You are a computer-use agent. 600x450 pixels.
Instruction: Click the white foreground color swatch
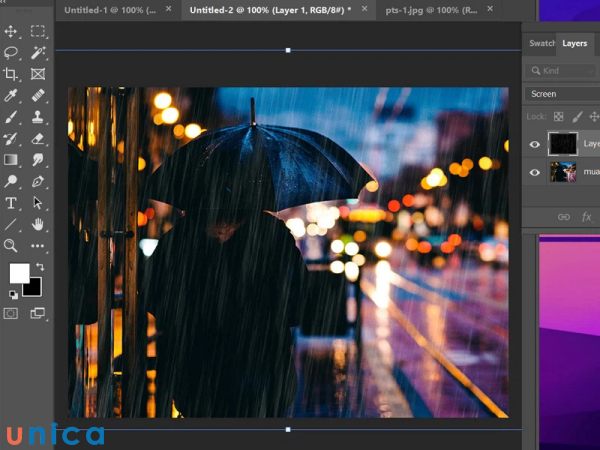coord(19,273)
